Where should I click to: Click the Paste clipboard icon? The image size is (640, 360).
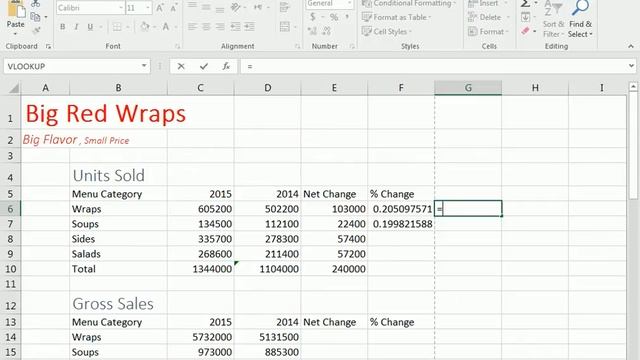click(x=16, y=8)
